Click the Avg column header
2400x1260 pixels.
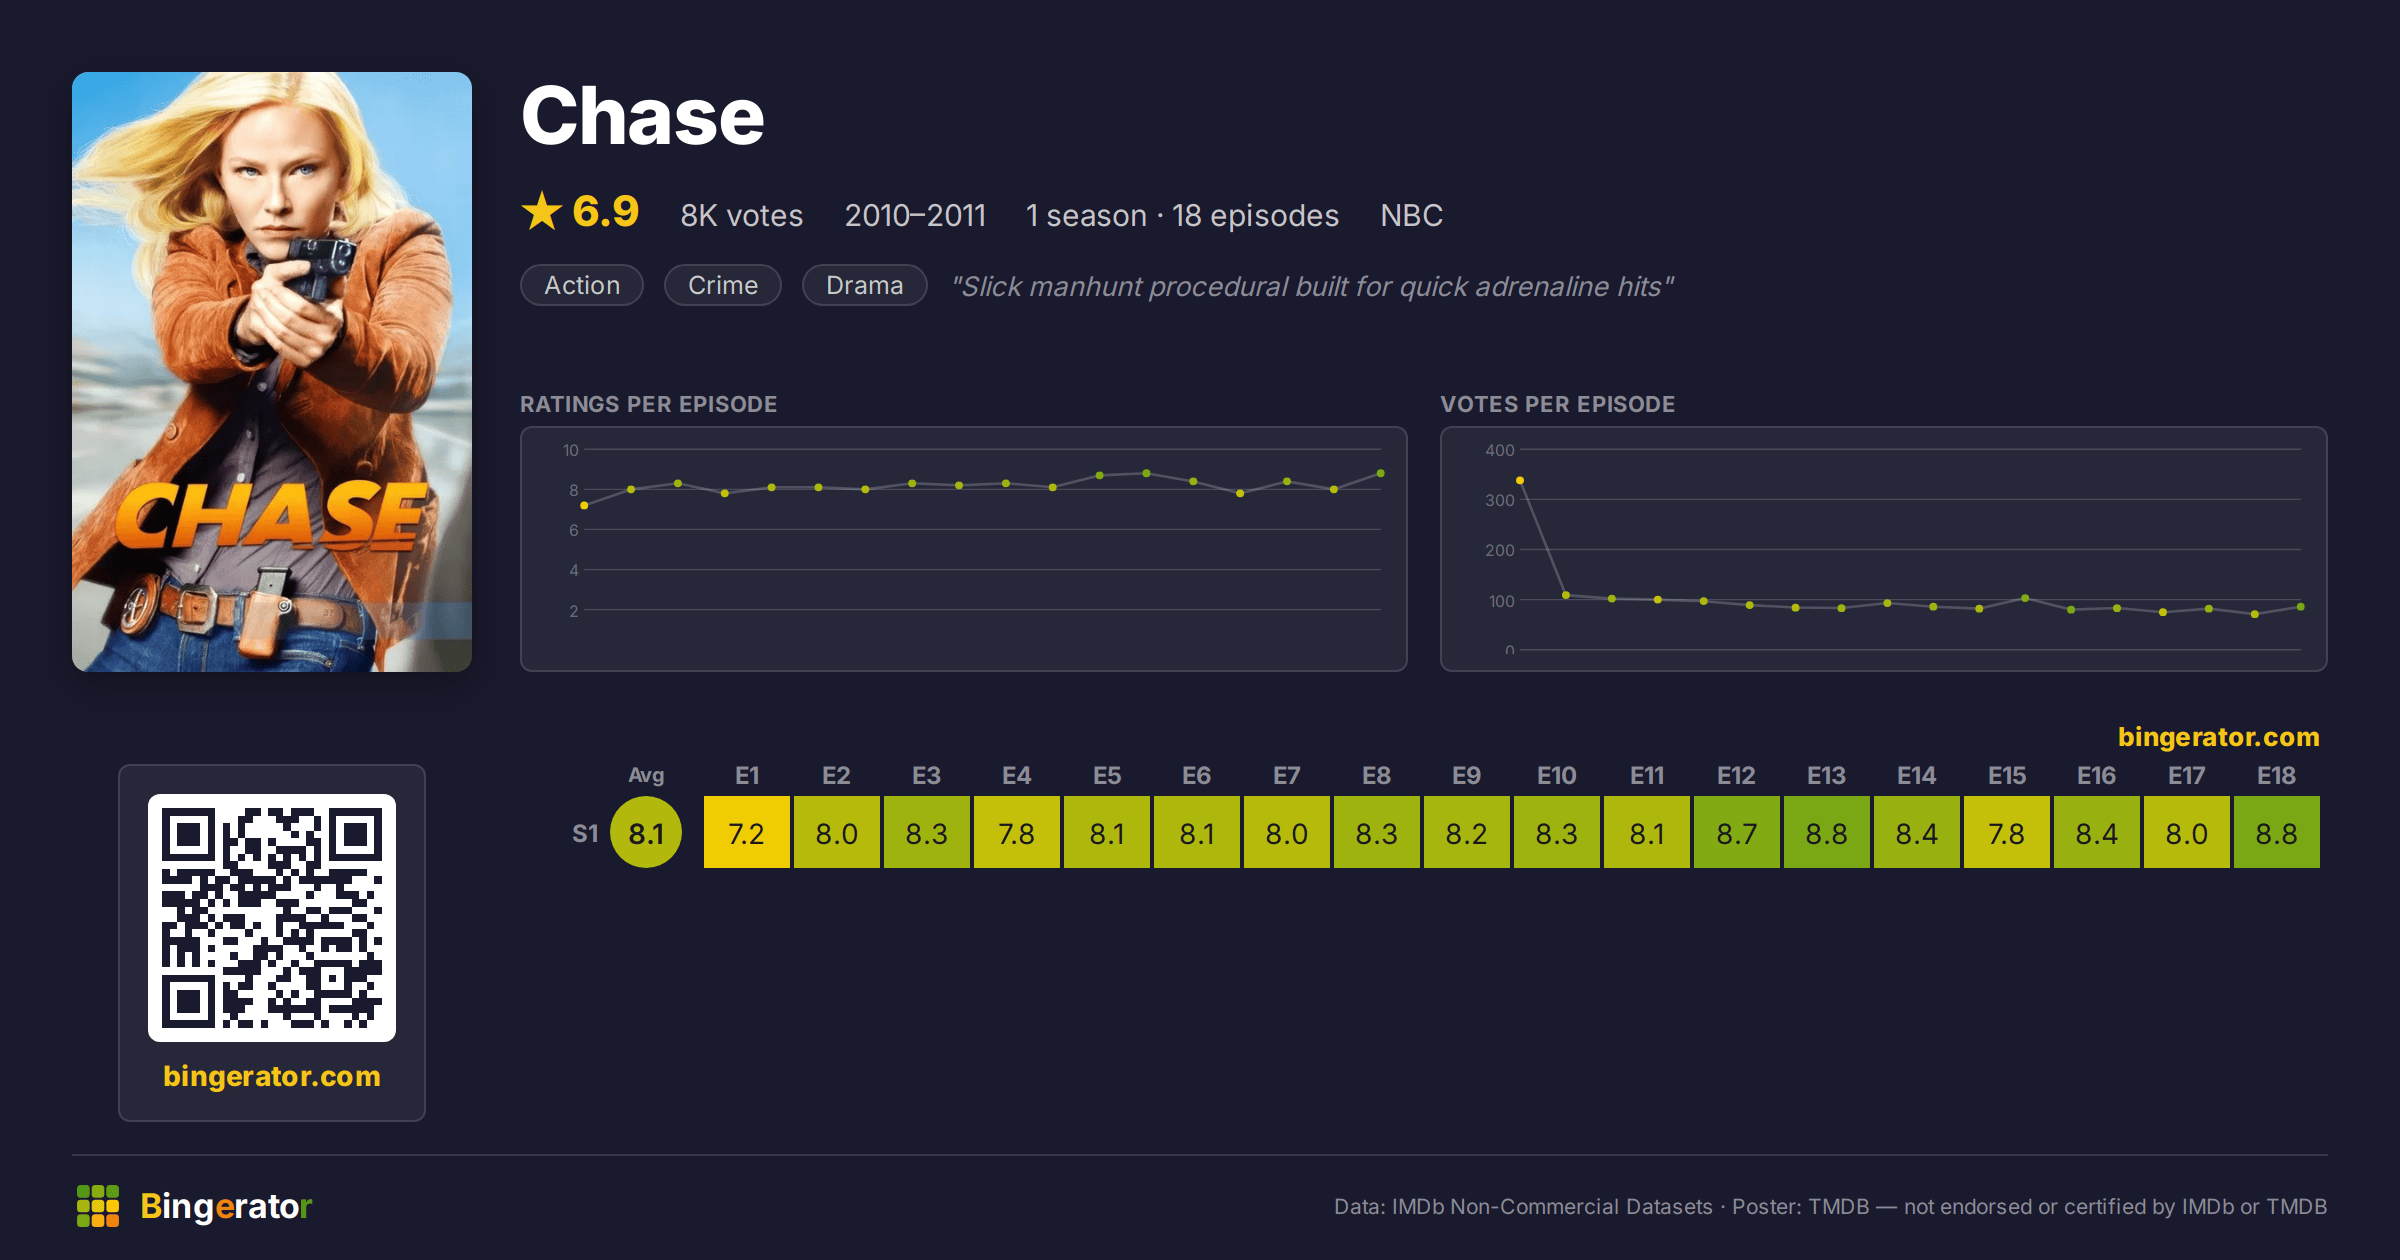(x=646, y=775)
